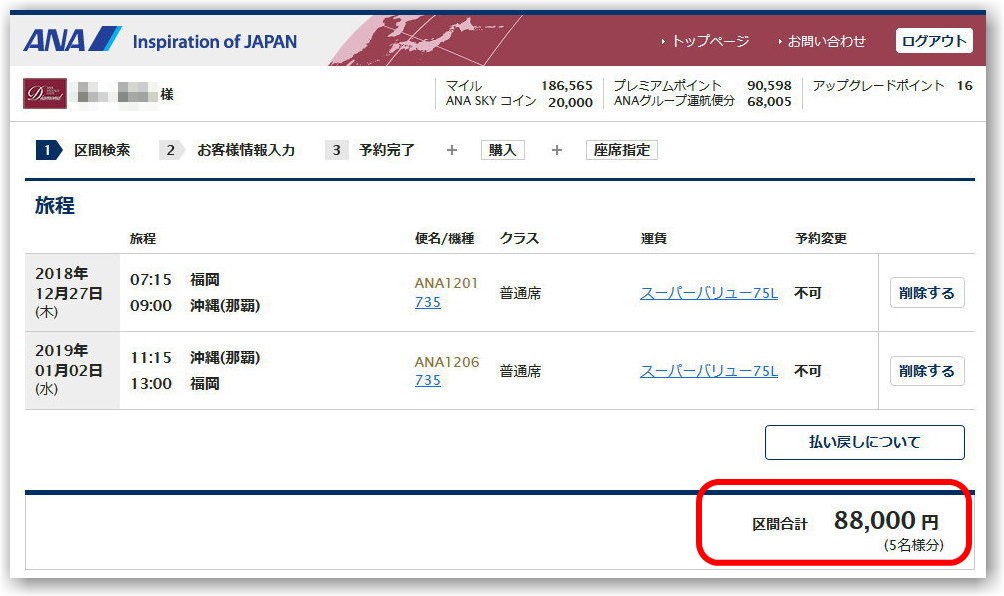Screen dimensions: 1004x596
Task: Click the ANA logo
Action: tap(72, 40)
